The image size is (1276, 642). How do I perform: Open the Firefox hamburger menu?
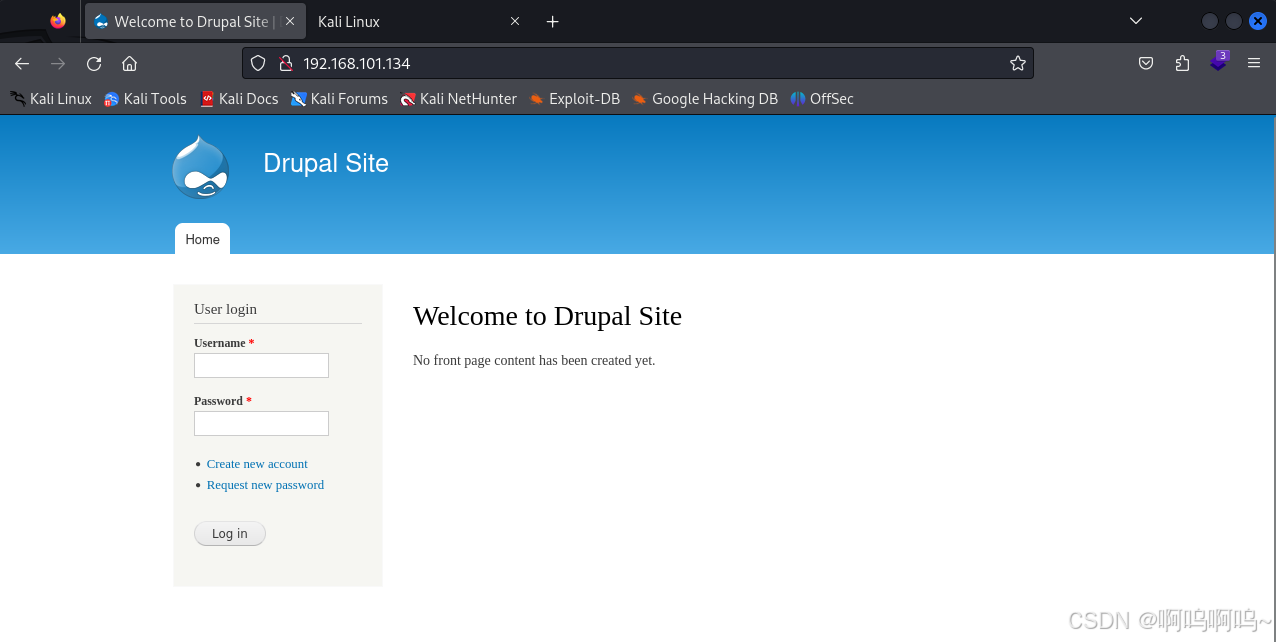pos(1254,63)
